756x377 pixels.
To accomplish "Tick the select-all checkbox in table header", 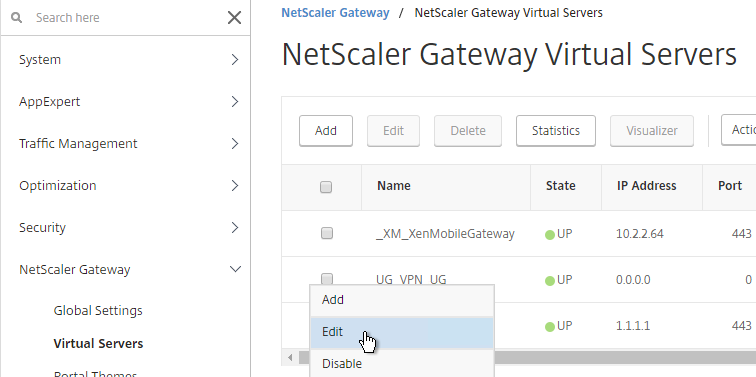I will (326, 187).
